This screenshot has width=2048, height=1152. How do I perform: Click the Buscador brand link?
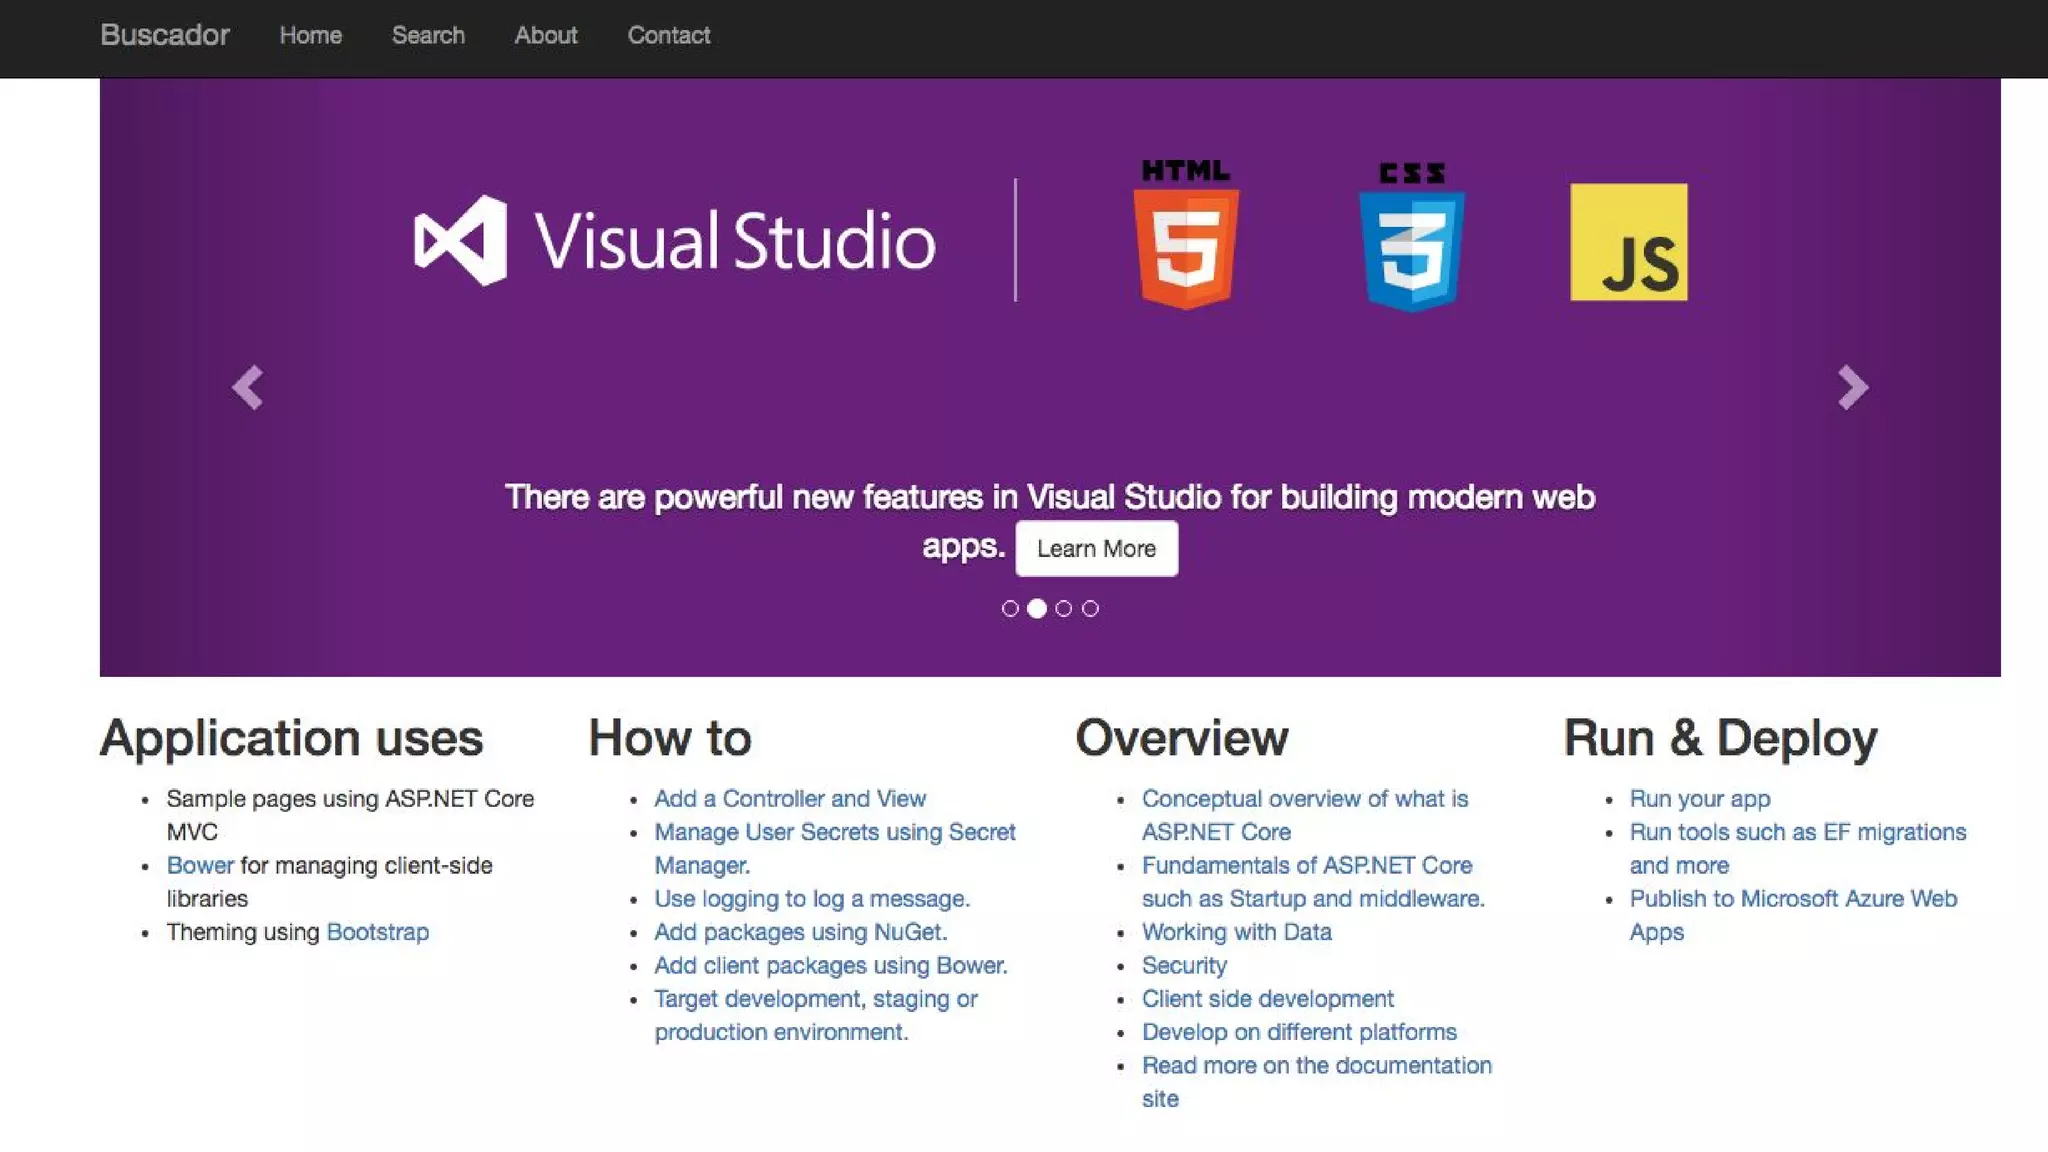pyautogui.click(x=165, y=36)
